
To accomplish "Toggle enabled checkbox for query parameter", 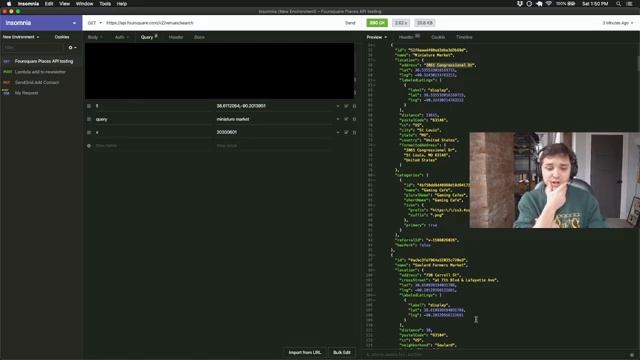I will tap(346, 119).
